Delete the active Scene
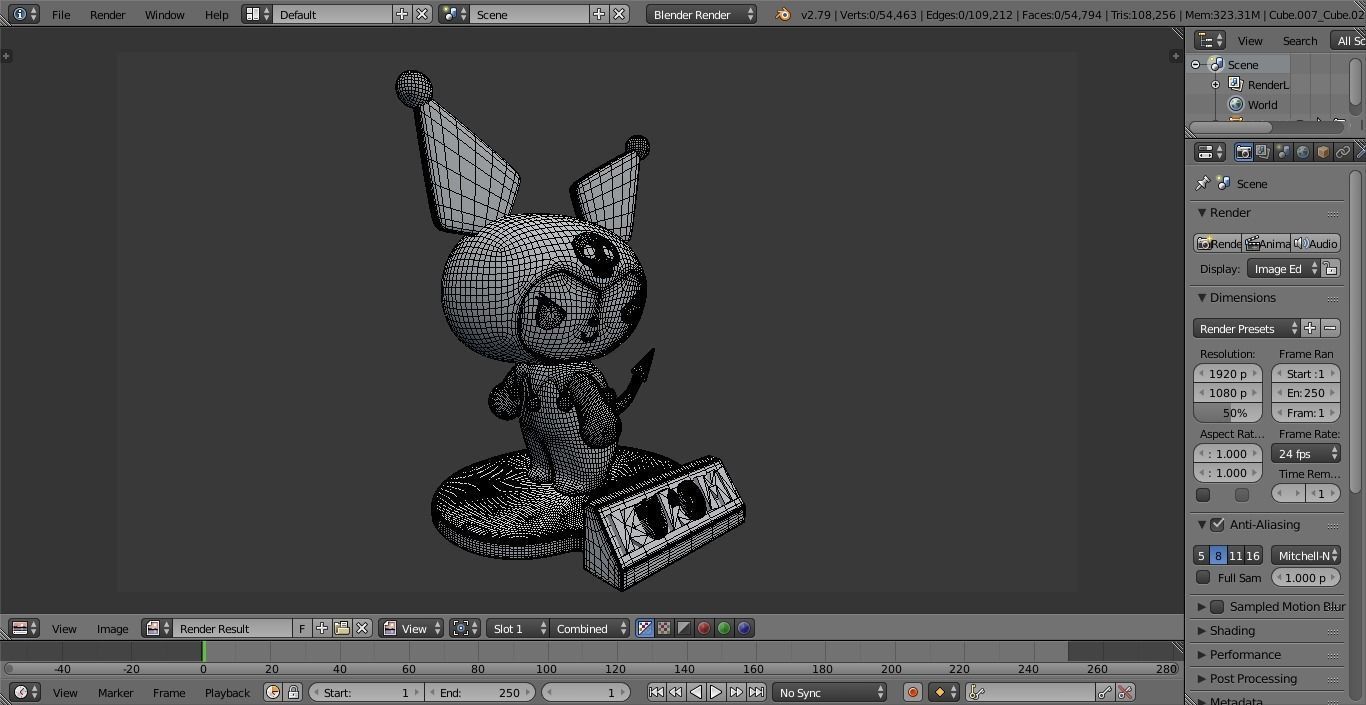Screen dimensions: 1366x705 coord(619,14)
